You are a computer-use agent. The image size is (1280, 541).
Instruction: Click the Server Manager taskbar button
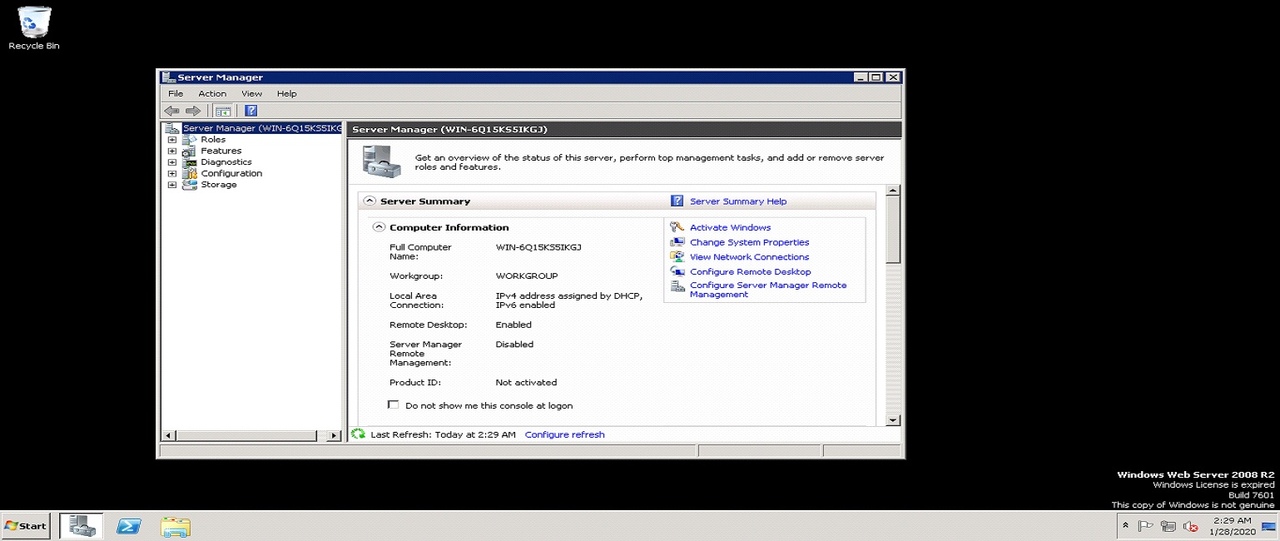point(81,526)
